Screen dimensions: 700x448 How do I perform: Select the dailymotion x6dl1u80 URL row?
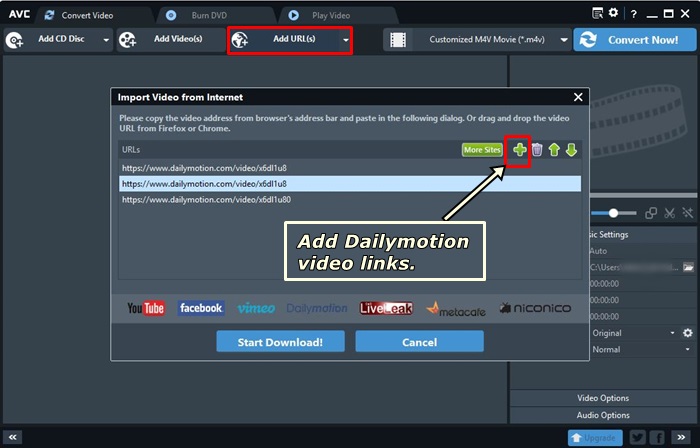click(350, 199)
